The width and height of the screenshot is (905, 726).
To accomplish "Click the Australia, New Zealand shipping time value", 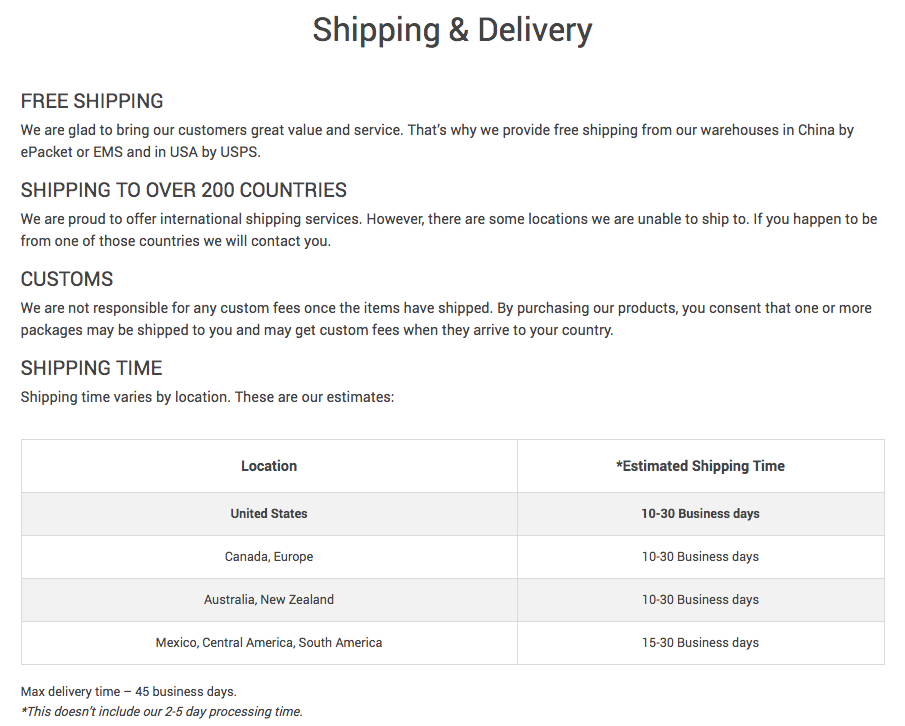I will pyautogui.click(x=700, y=600).
